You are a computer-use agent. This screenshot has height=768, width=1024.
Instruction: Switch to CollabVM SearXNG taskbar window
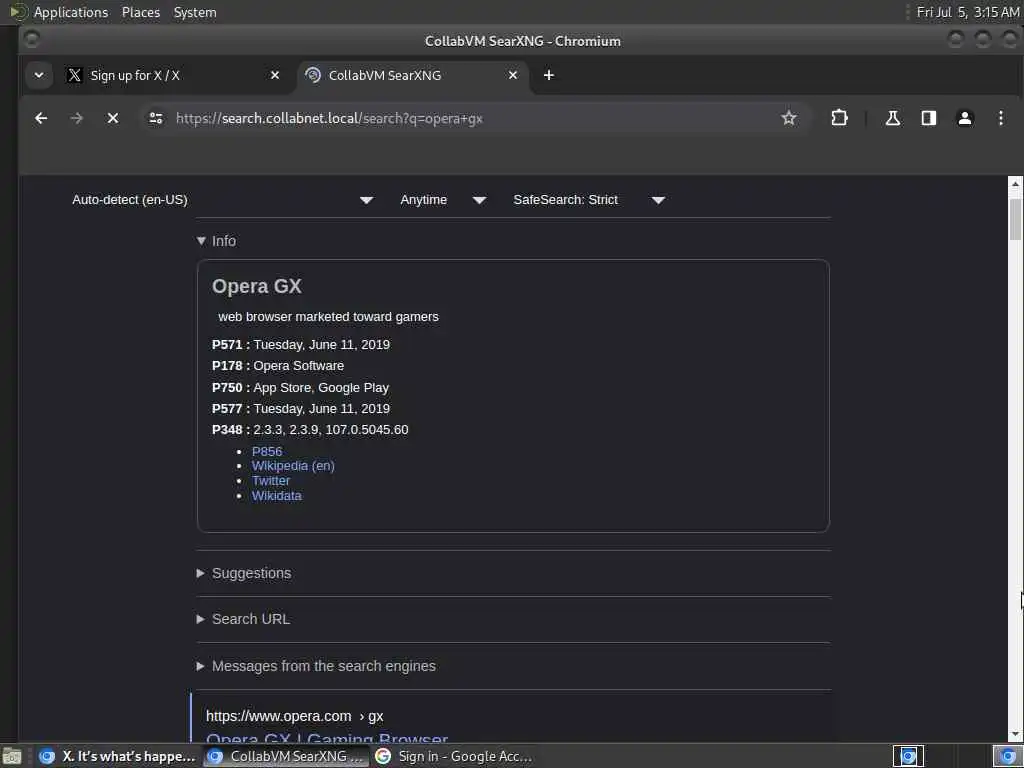tap(285, 756)
